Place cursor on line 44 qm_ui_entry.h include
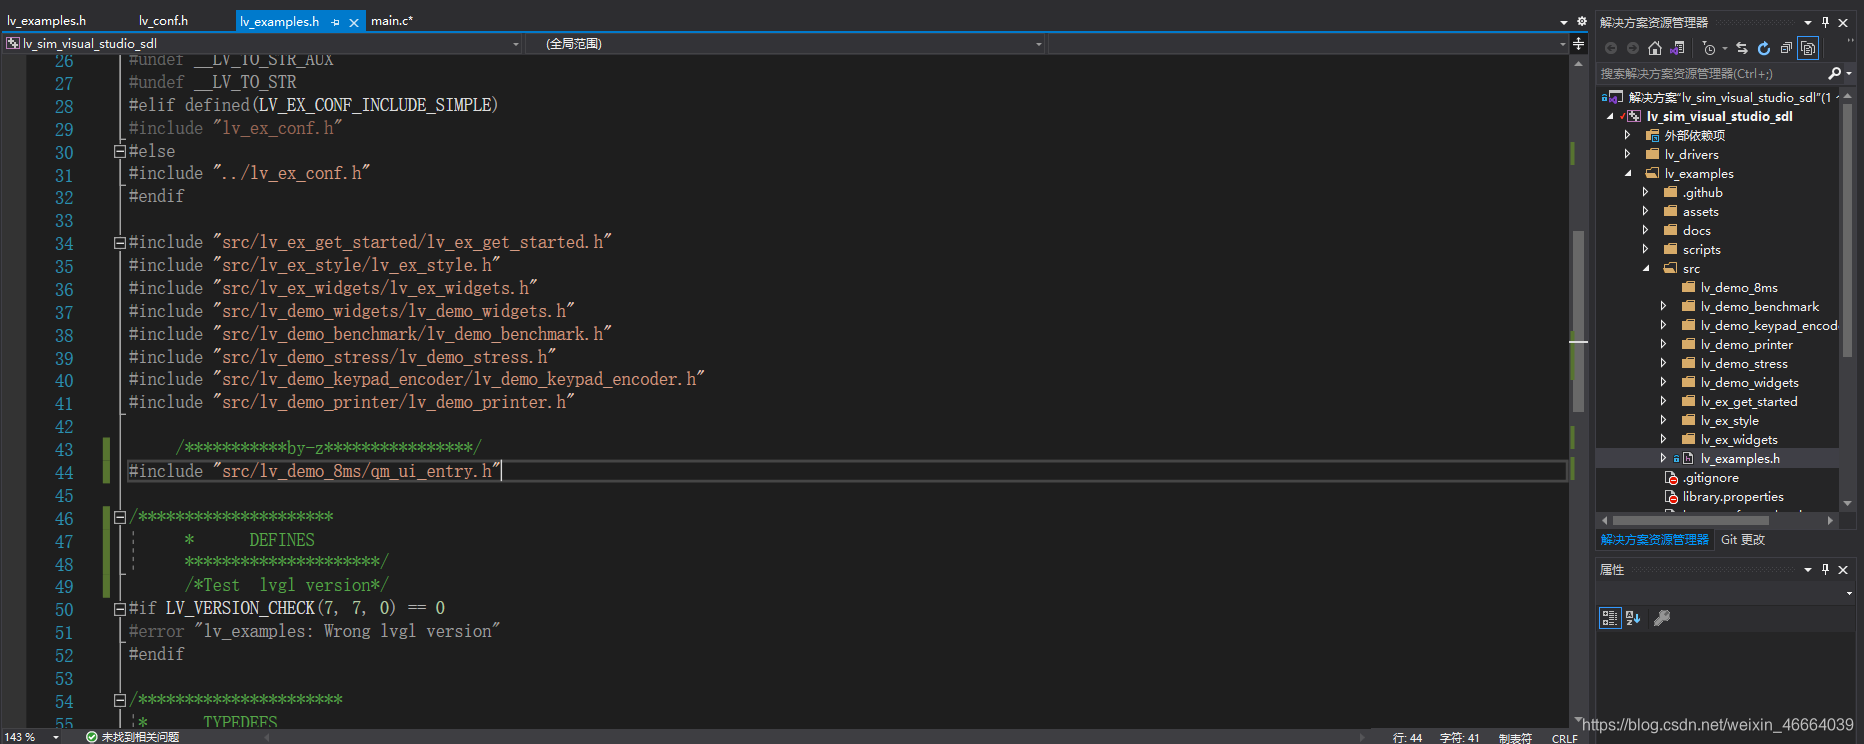 (x=314, y=471)
